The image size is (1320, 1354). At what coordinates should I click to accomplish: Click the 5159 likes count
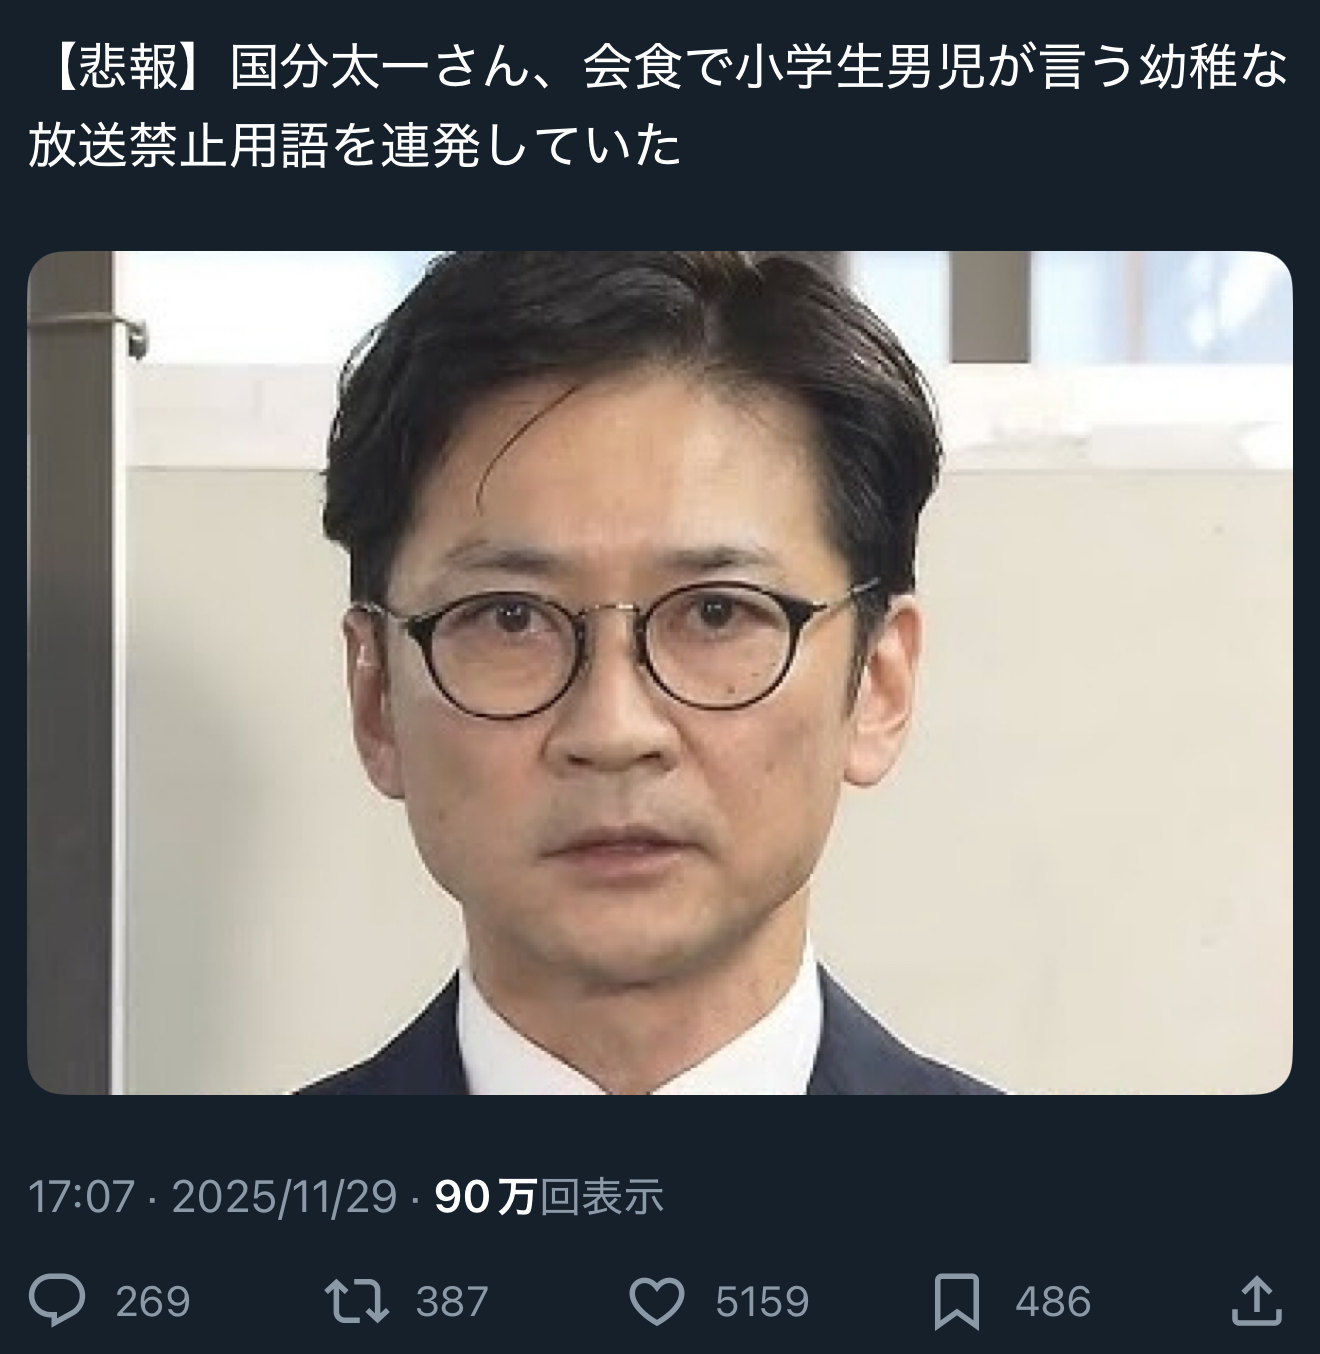tap(762, 1302)
